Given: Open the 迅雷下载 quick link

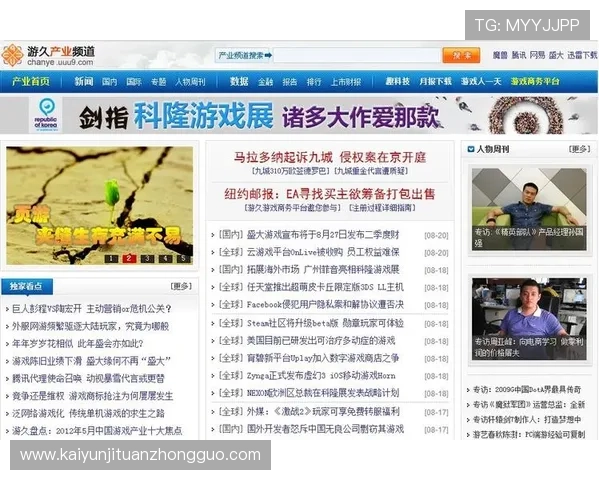Looking at the screenshot, I should [x=582, y=55].
